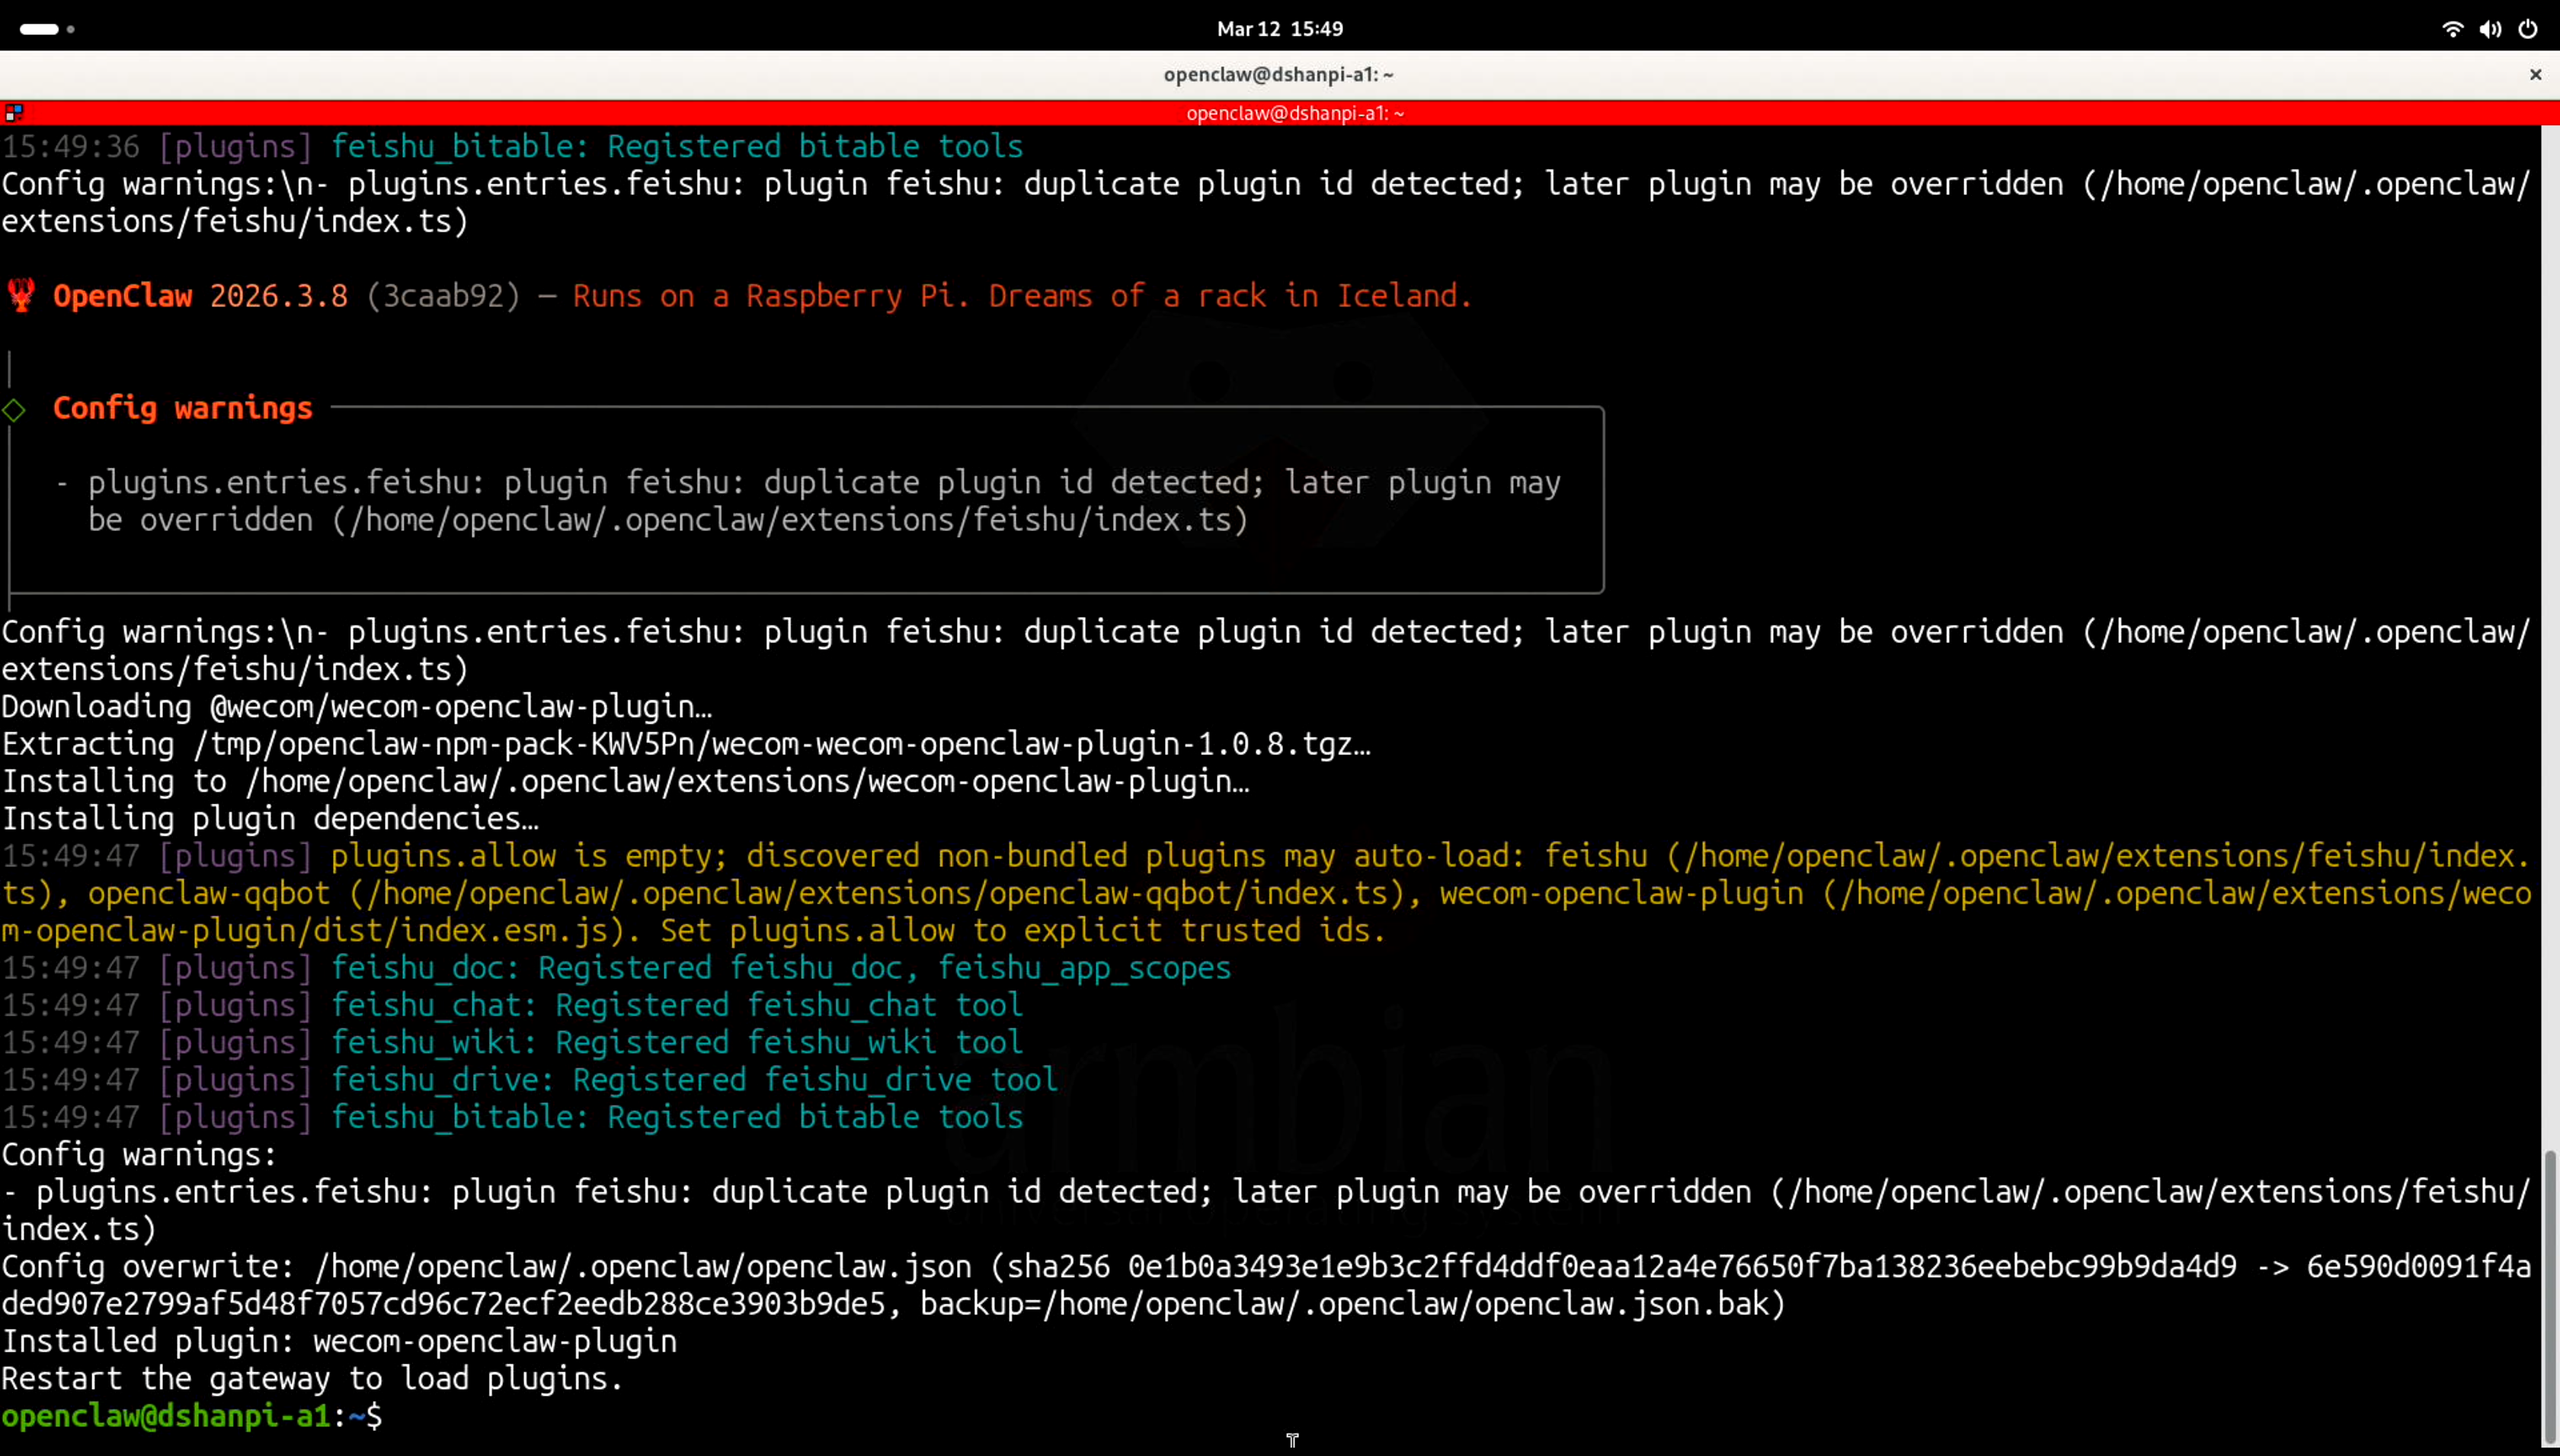Click the window title openclaw@dshanpi-a1: ~

click(1278, 74)
